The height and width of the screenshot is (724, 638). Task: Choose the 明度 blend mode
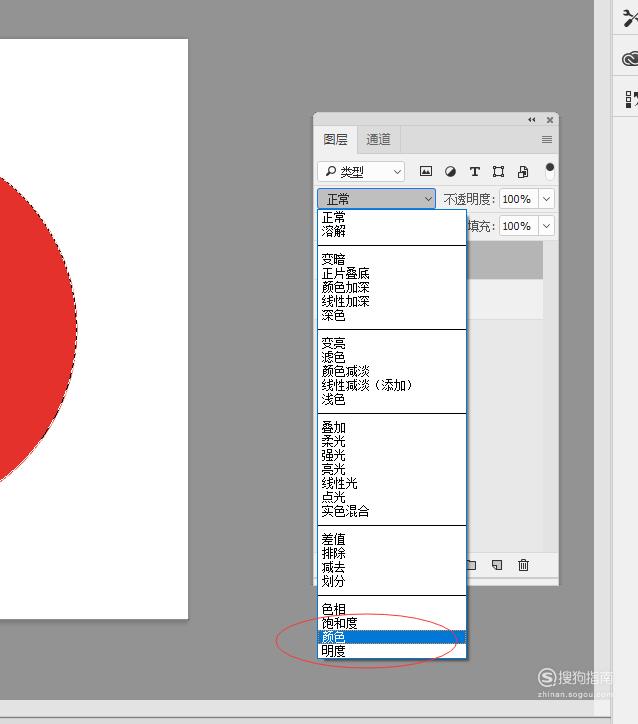[x=392, y=651]
